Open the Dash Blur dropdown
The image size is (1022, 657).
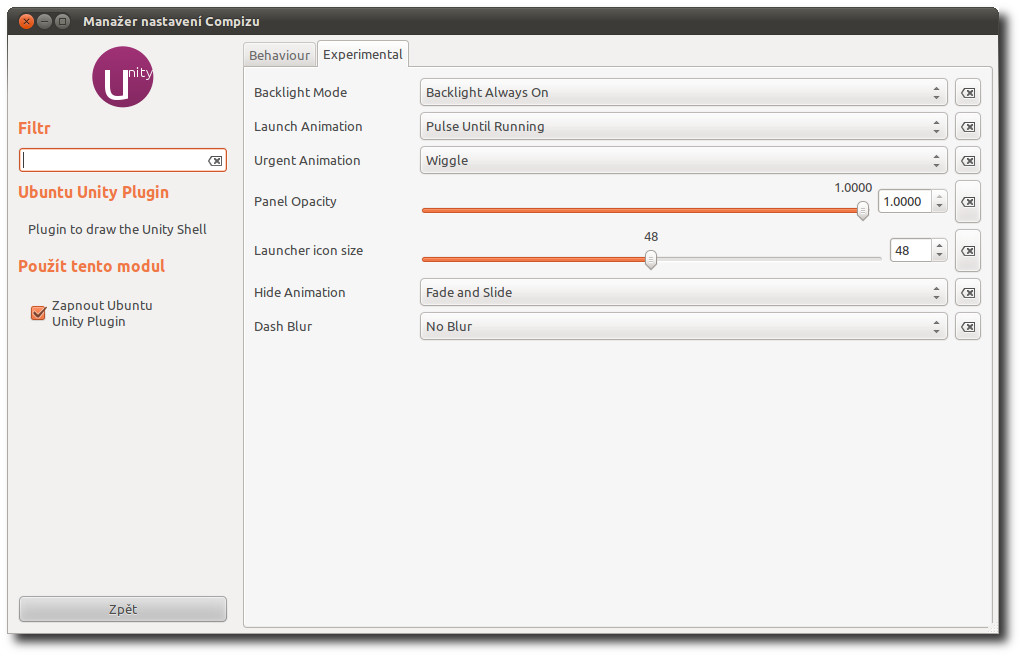pos(683,327)
